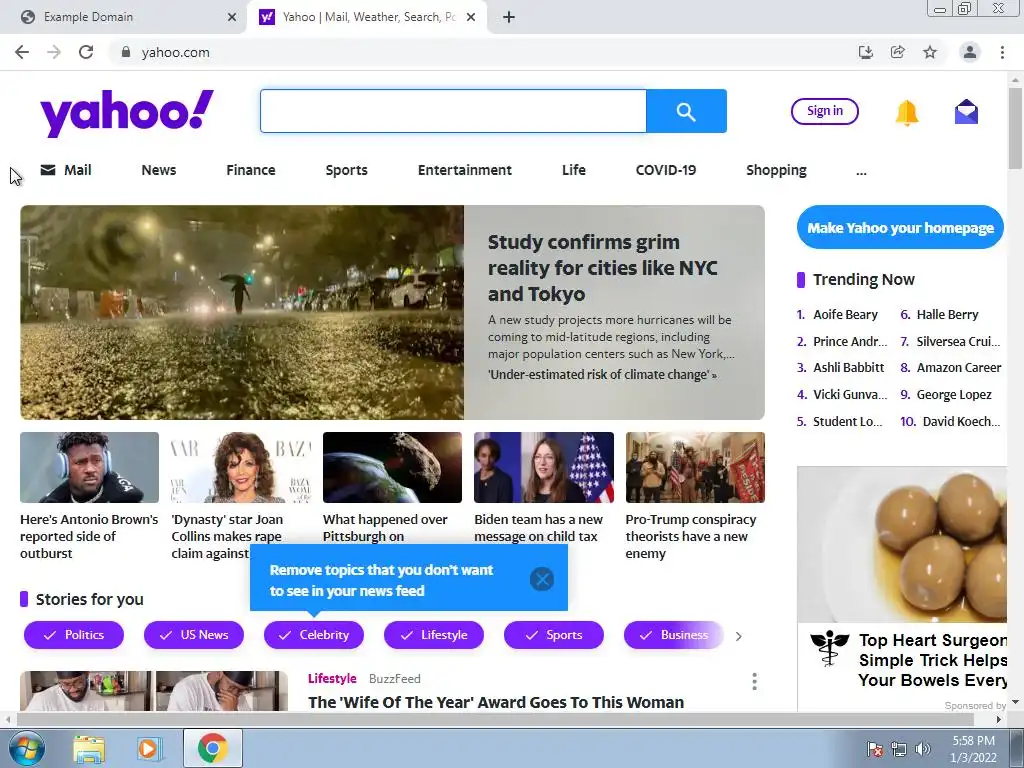
Task: Close the Example Domain tab
Action: 232,17
